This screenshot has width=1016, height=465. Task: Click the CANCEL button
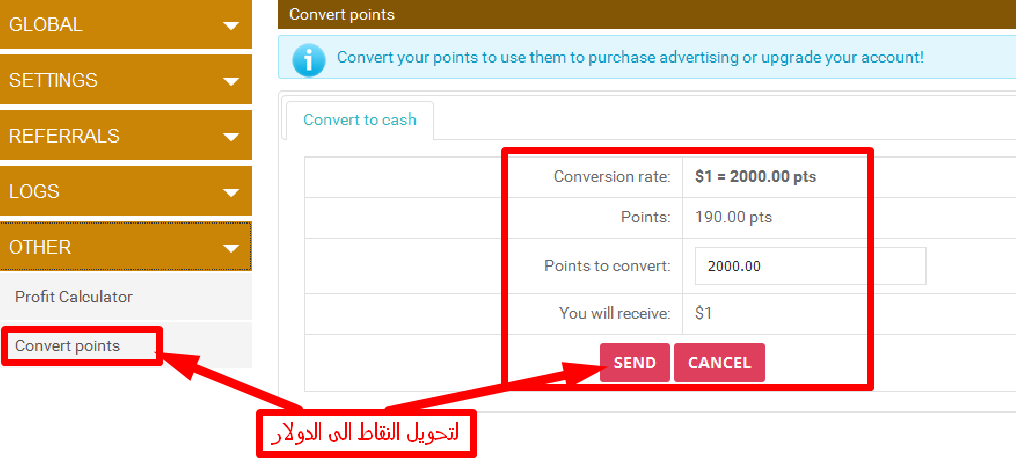click(719, 363)
